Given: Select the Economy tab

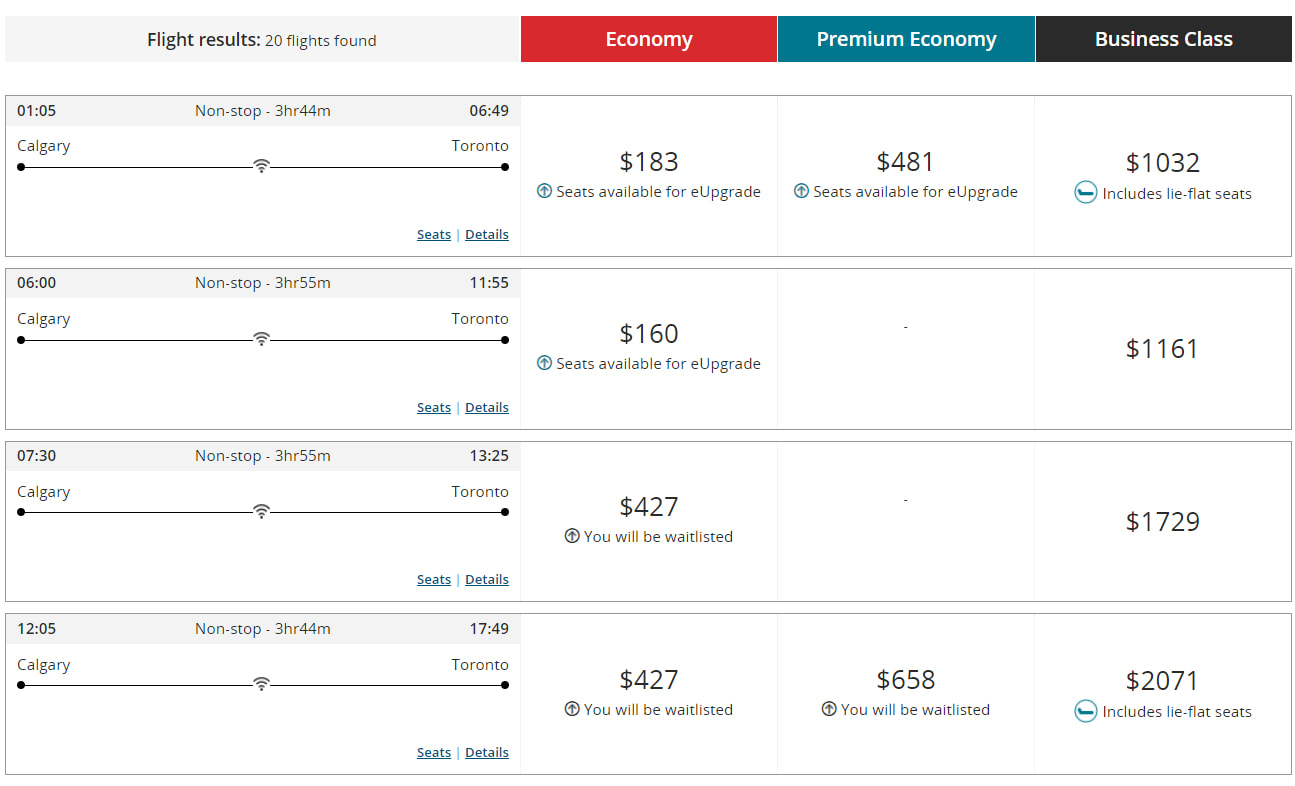Looking at the screenshot, I should [x=648, y=39].
